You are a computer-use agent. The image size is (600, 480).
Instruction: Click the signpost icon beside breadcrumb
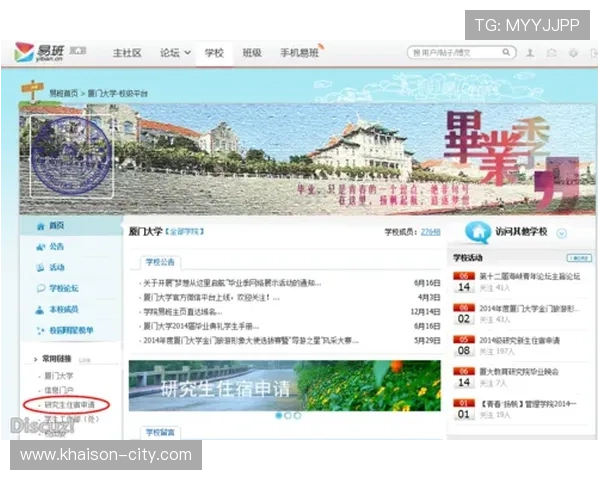click(x=33, y=91)
